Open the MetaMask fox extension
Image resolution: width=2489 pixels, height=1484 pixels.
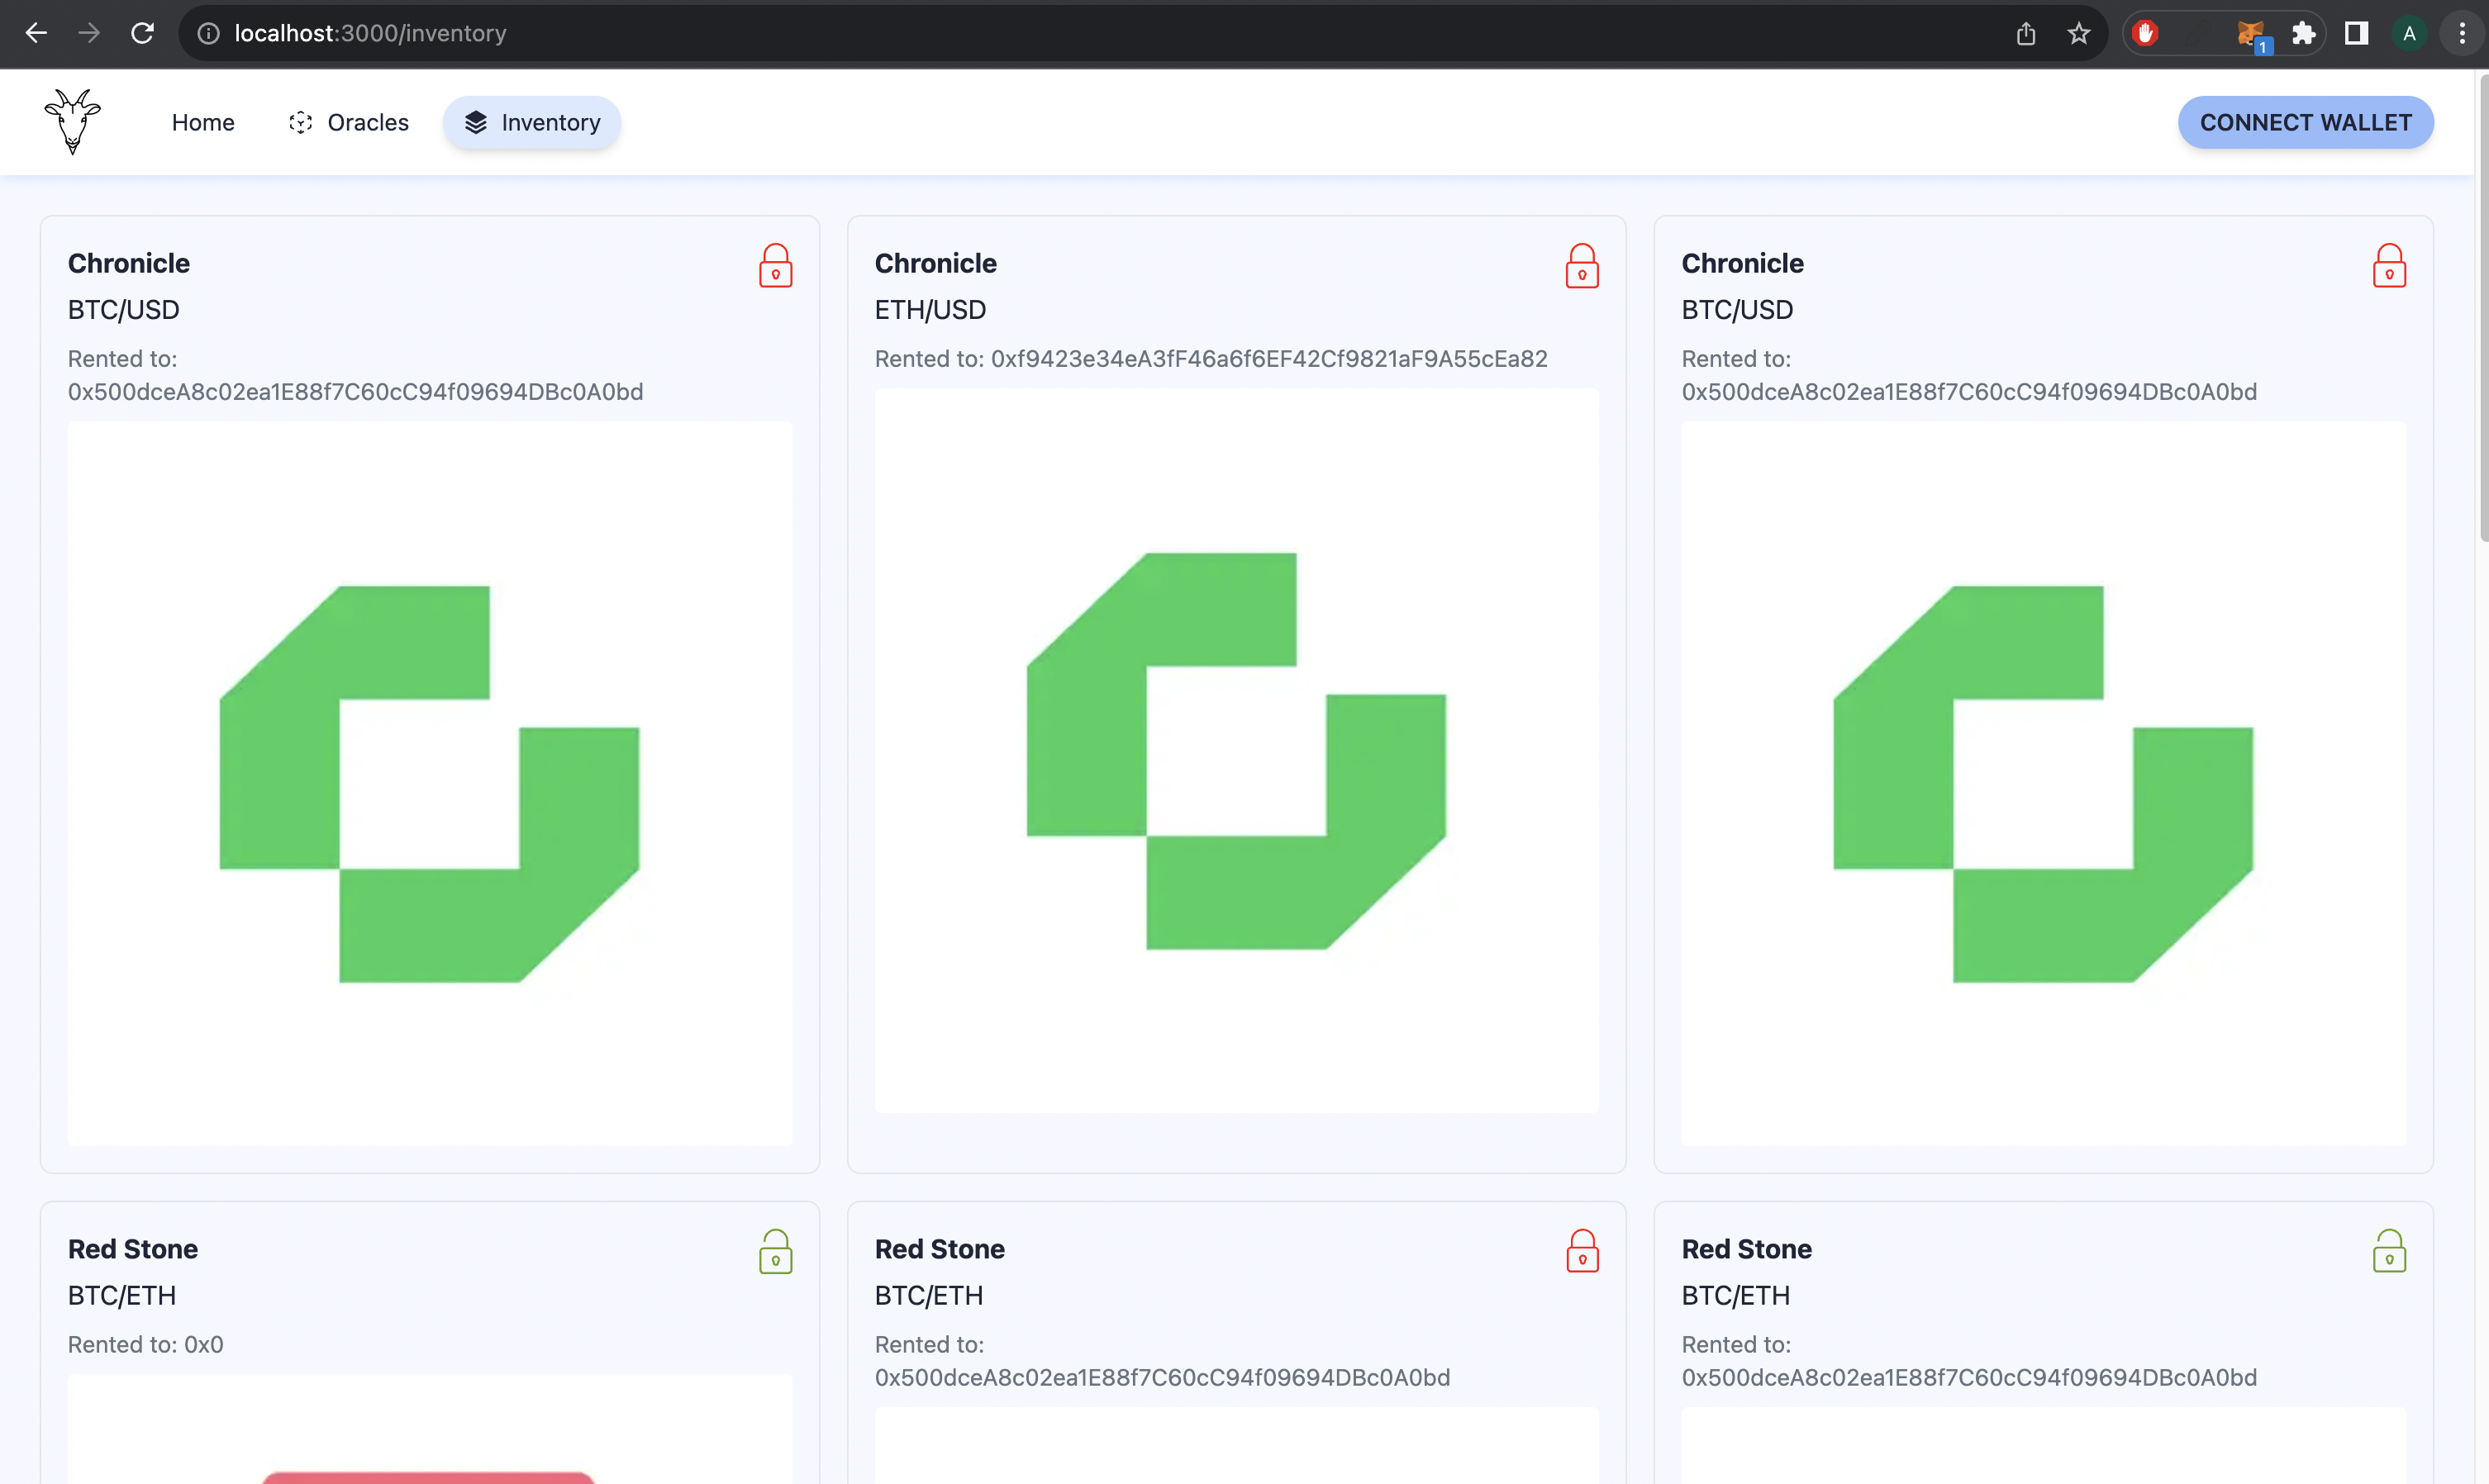(x=2249, y=34)
